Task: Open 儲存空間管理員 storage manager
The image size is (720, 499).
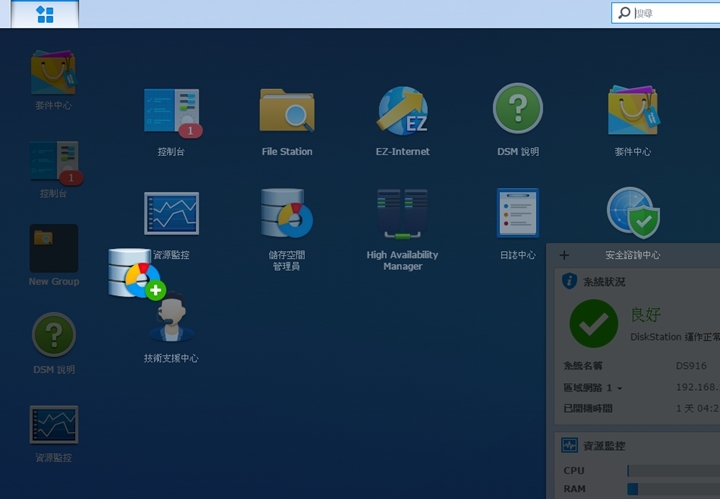Action: 287,213
